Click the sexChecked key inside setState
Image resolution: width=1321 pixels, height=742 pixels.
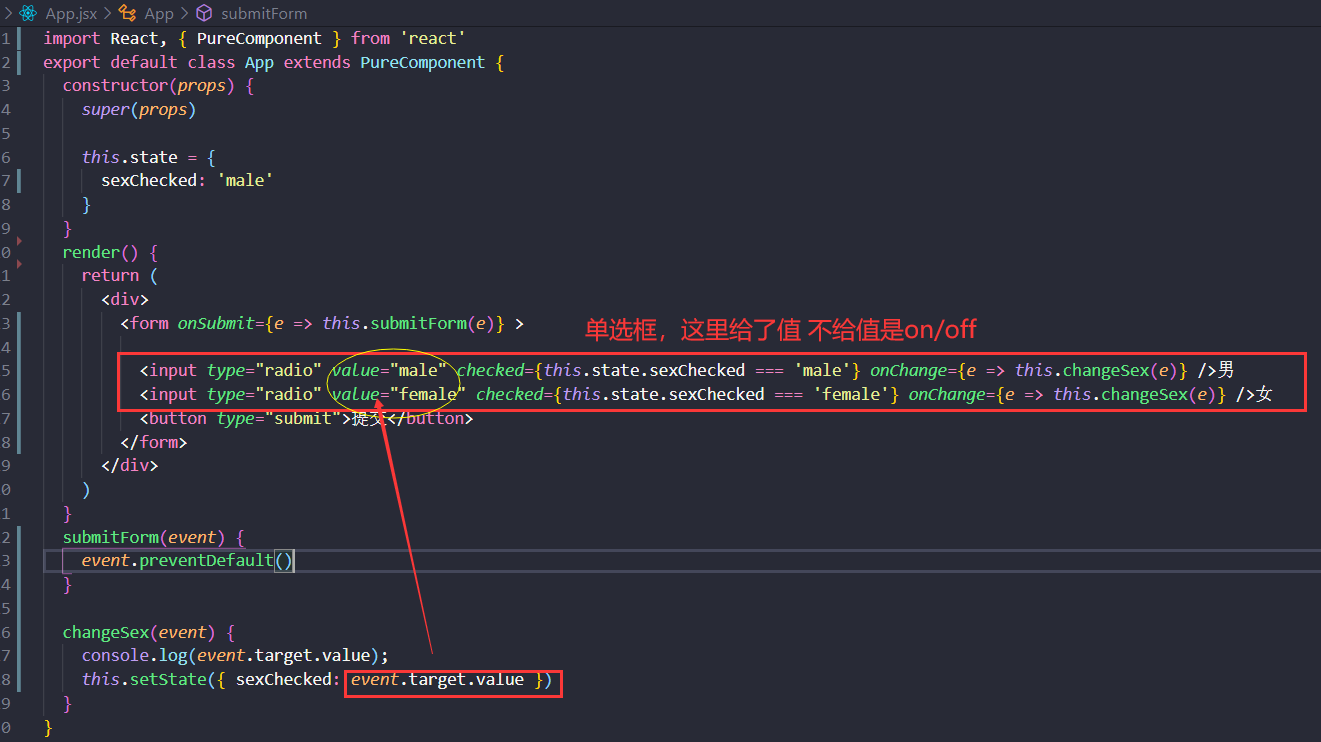(x=283, y=680)
